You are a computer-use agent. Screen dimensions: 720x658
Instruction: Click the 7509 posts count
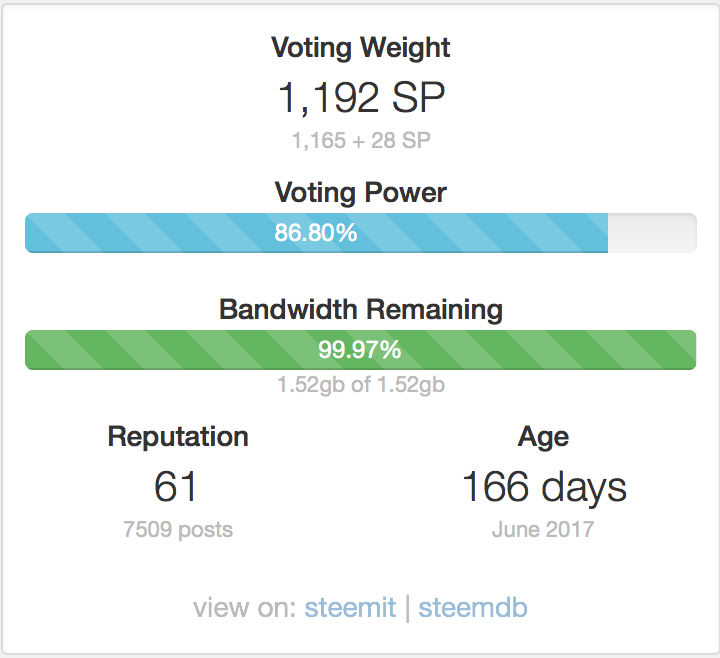pyautogui.click(x=178, y=529)
